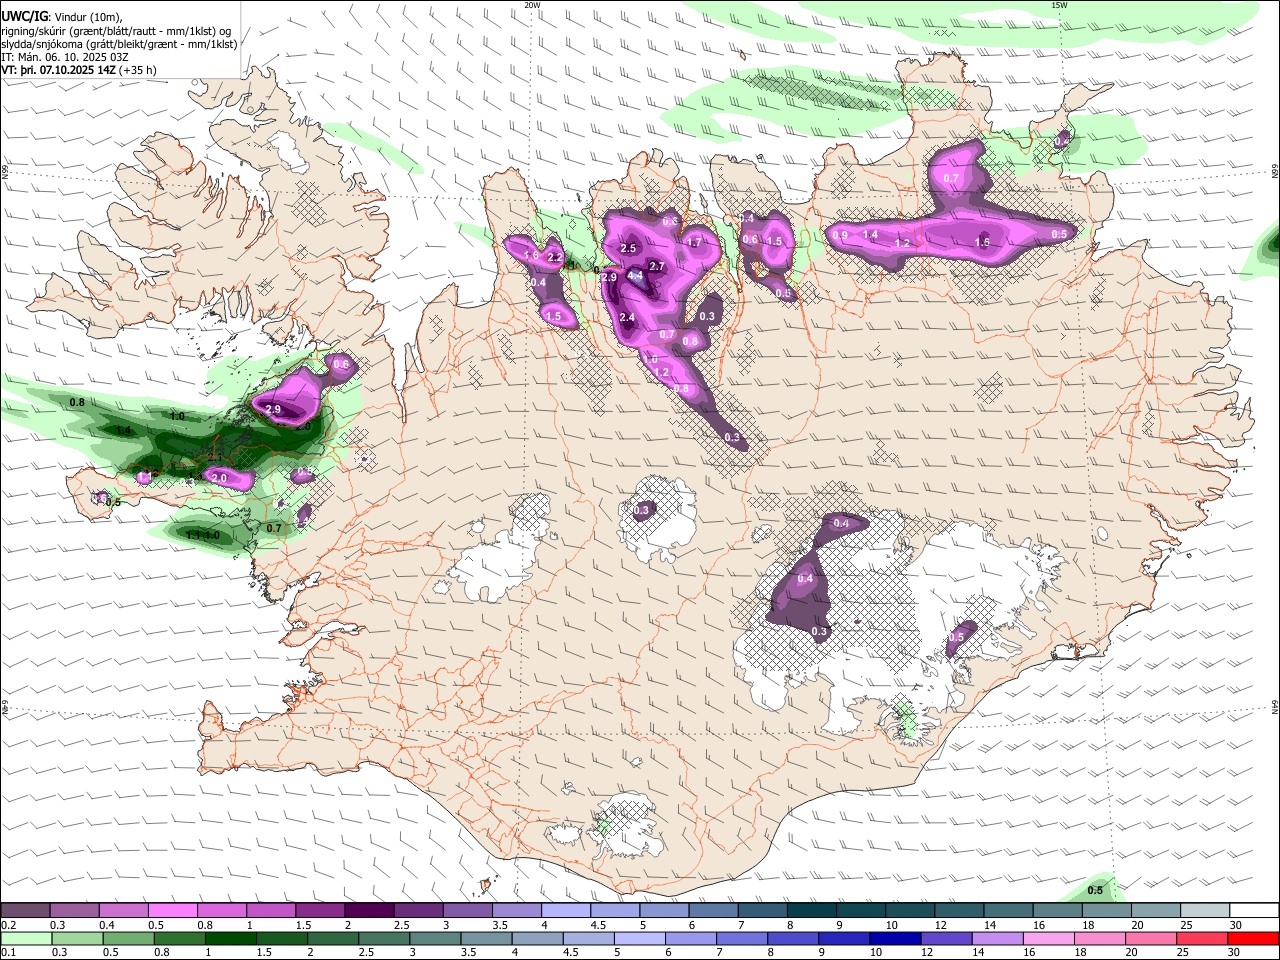Click the deep blue 10 mm rain legend swatch
Image resolution: width=1280 pixels, height=960 pixels.
896,938
